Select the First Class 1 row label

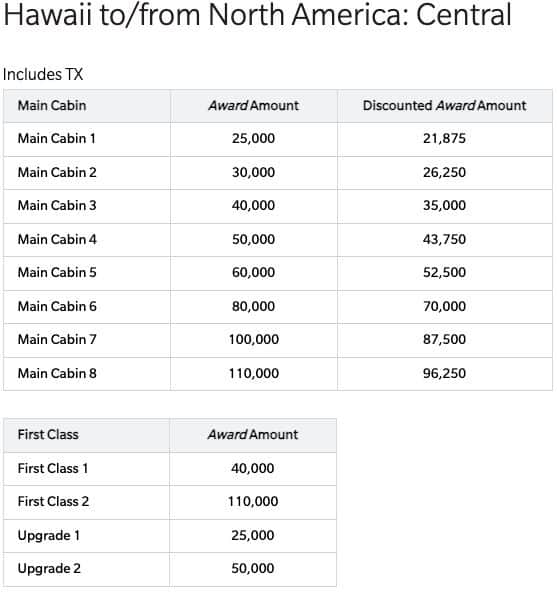(x=53, y=469)
